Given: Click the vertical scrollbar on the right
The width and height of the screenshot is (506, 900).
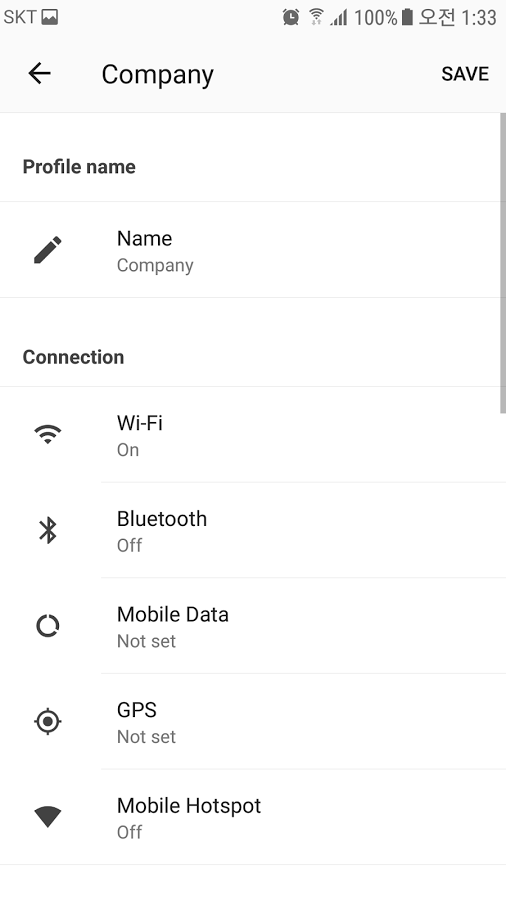Looking at the screenshot, I should tap(503, 263).
